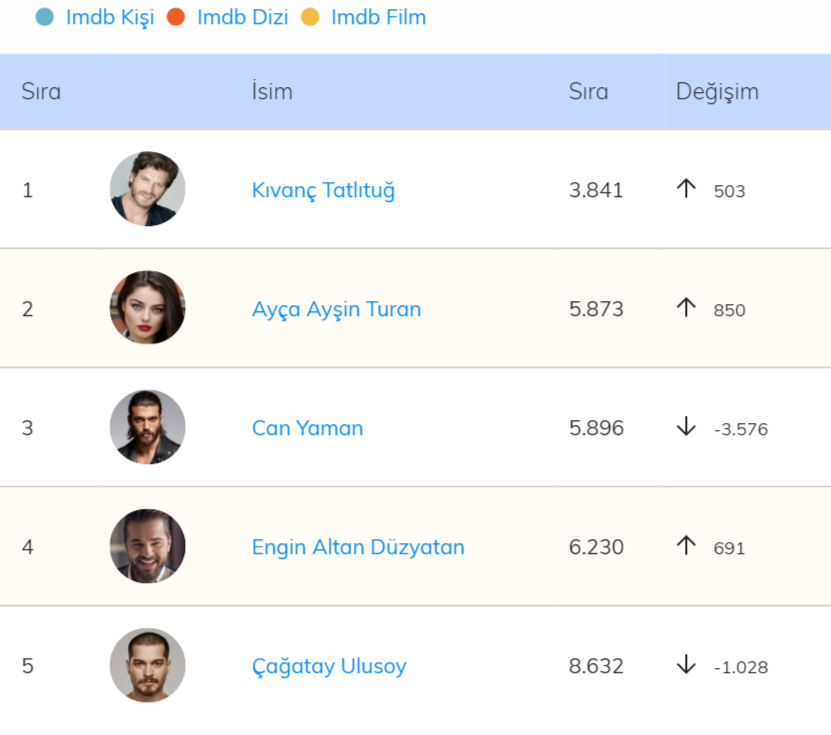Open the Kıvanç Tatlıtuğ name link

[x=323, y=190]
